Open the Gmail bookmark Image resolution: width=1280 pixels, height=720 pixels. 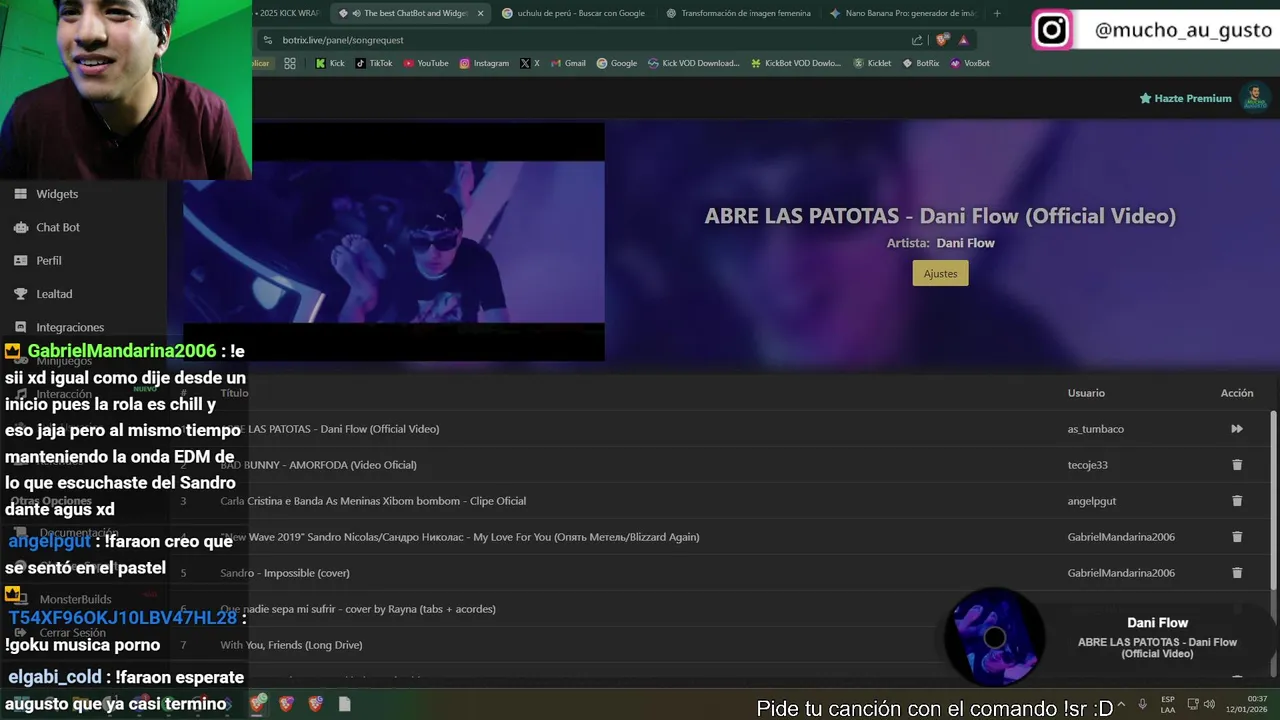click(568, 63)
